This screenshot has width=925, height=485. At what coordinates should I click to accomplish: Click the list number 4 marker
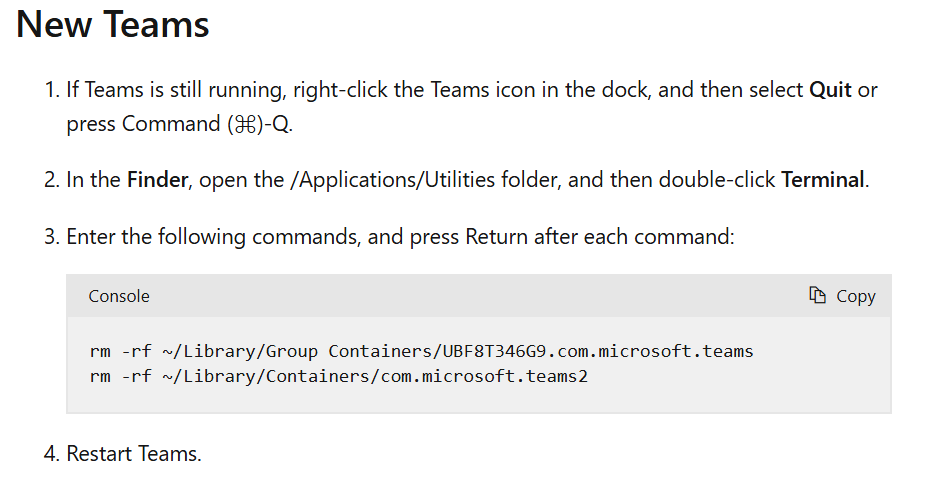52,454
